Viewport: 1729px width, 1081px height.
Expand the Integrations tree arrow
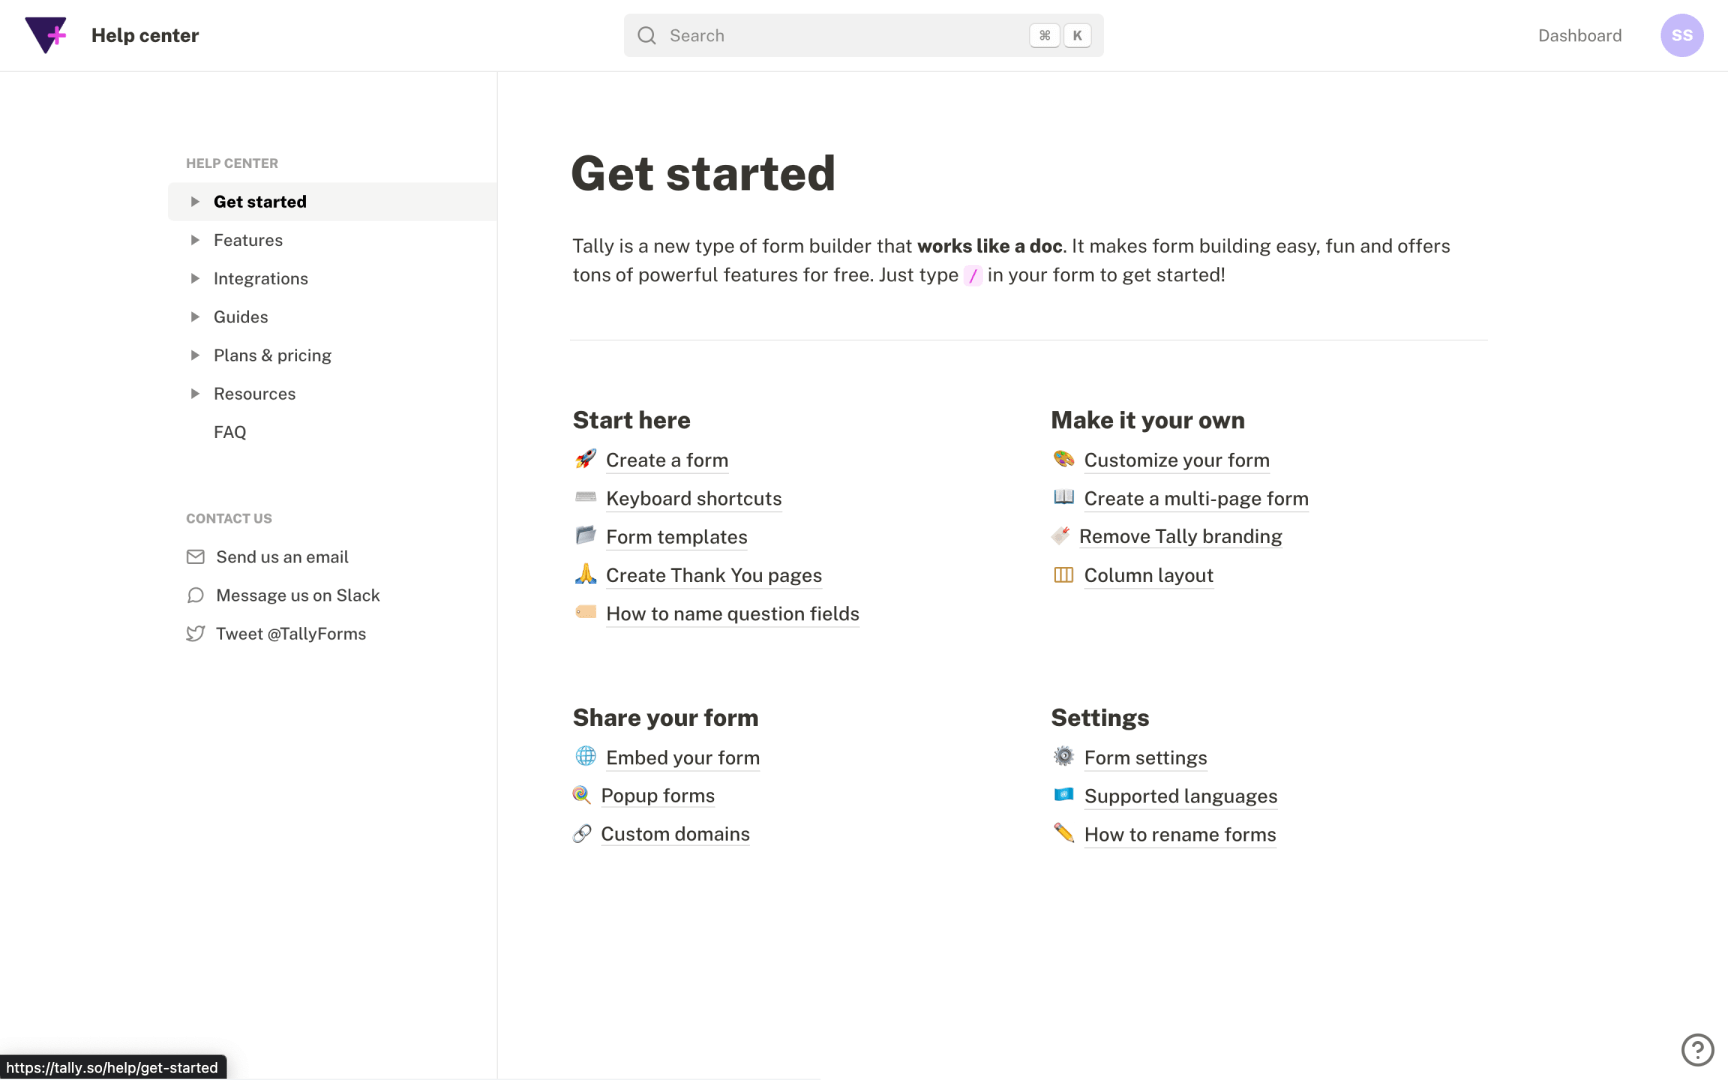pyautogui.click(x=195, y=278)
